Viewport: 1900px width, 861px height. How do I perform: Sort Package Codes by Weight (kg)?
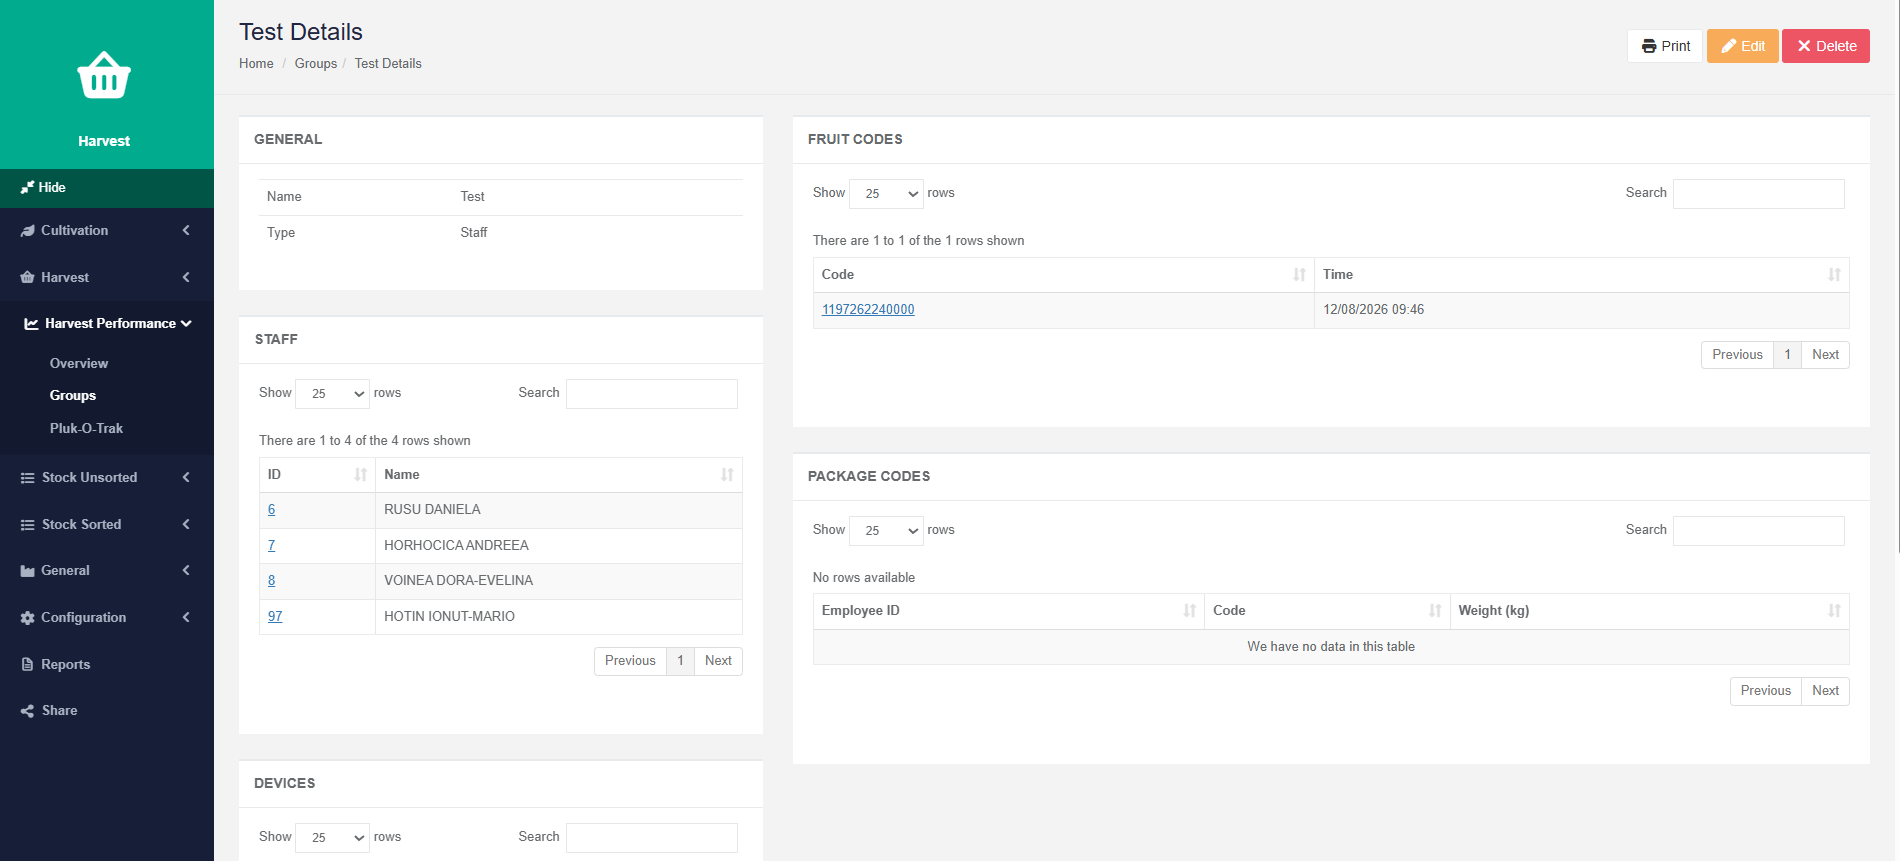pyautogui.click(x=1650, y=611)
